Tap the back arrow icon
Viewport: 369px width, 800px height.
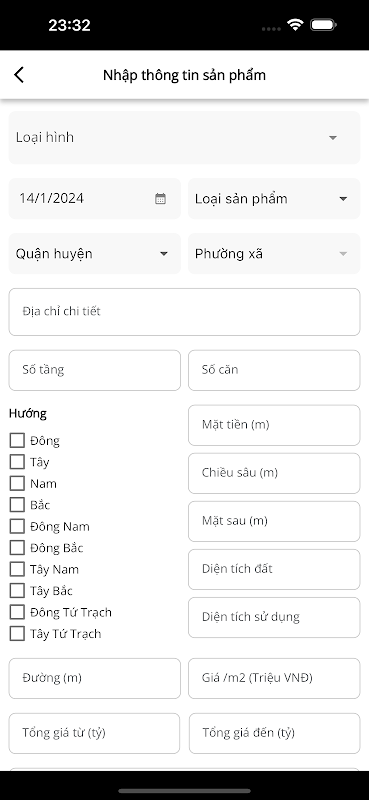(x=19, y=75)
